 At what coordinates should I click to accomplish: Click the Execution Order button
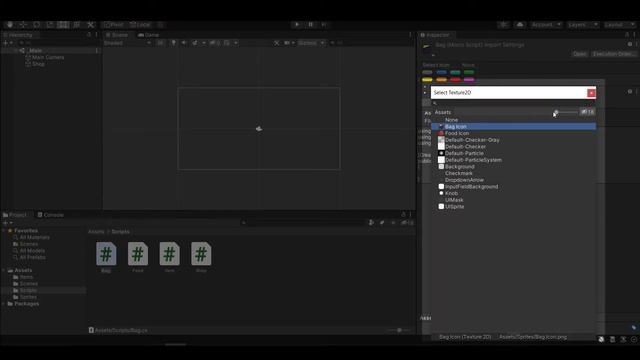point(613,54)
